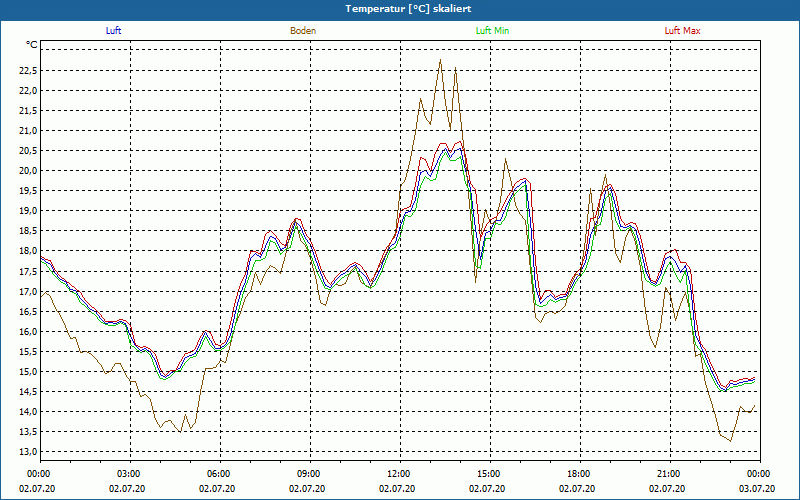Click the 18:00 time axis label
Image resolution: width=800 pixels, height=500 pixels.
[x=580, y=474]
